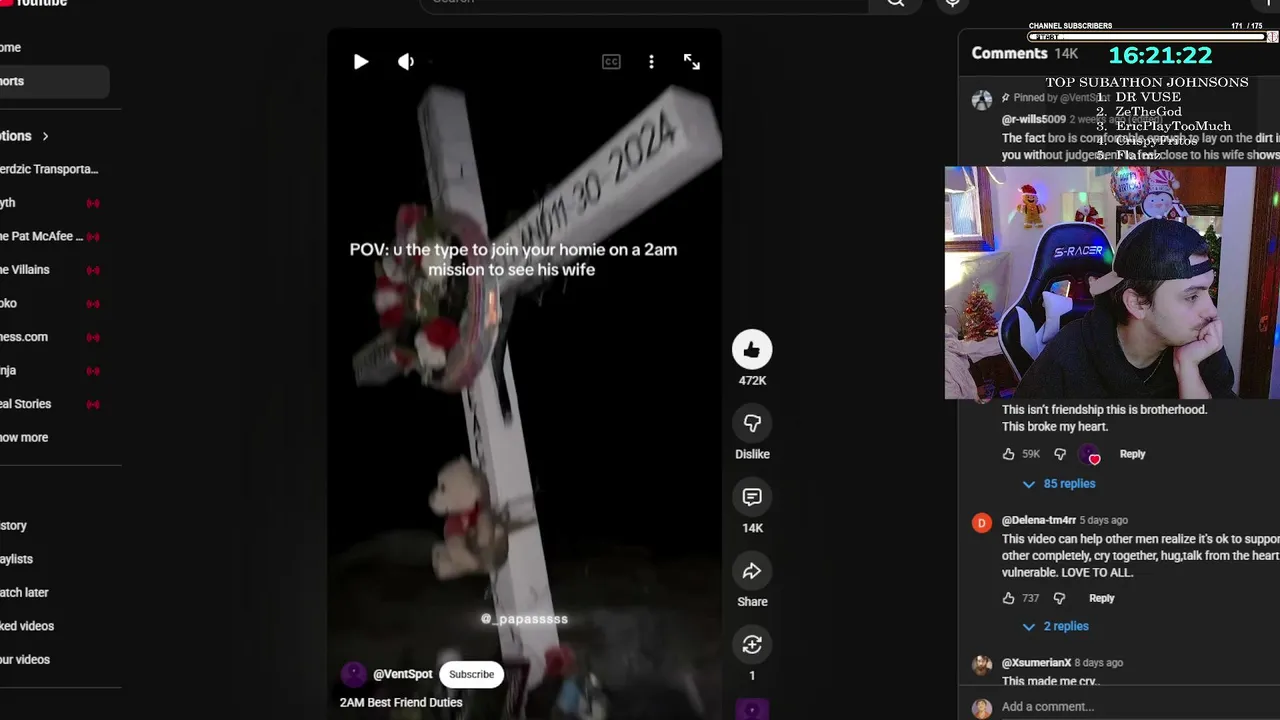Reply to the brotherhood comment
The image size is (1280, 720).
(1132, 454)
